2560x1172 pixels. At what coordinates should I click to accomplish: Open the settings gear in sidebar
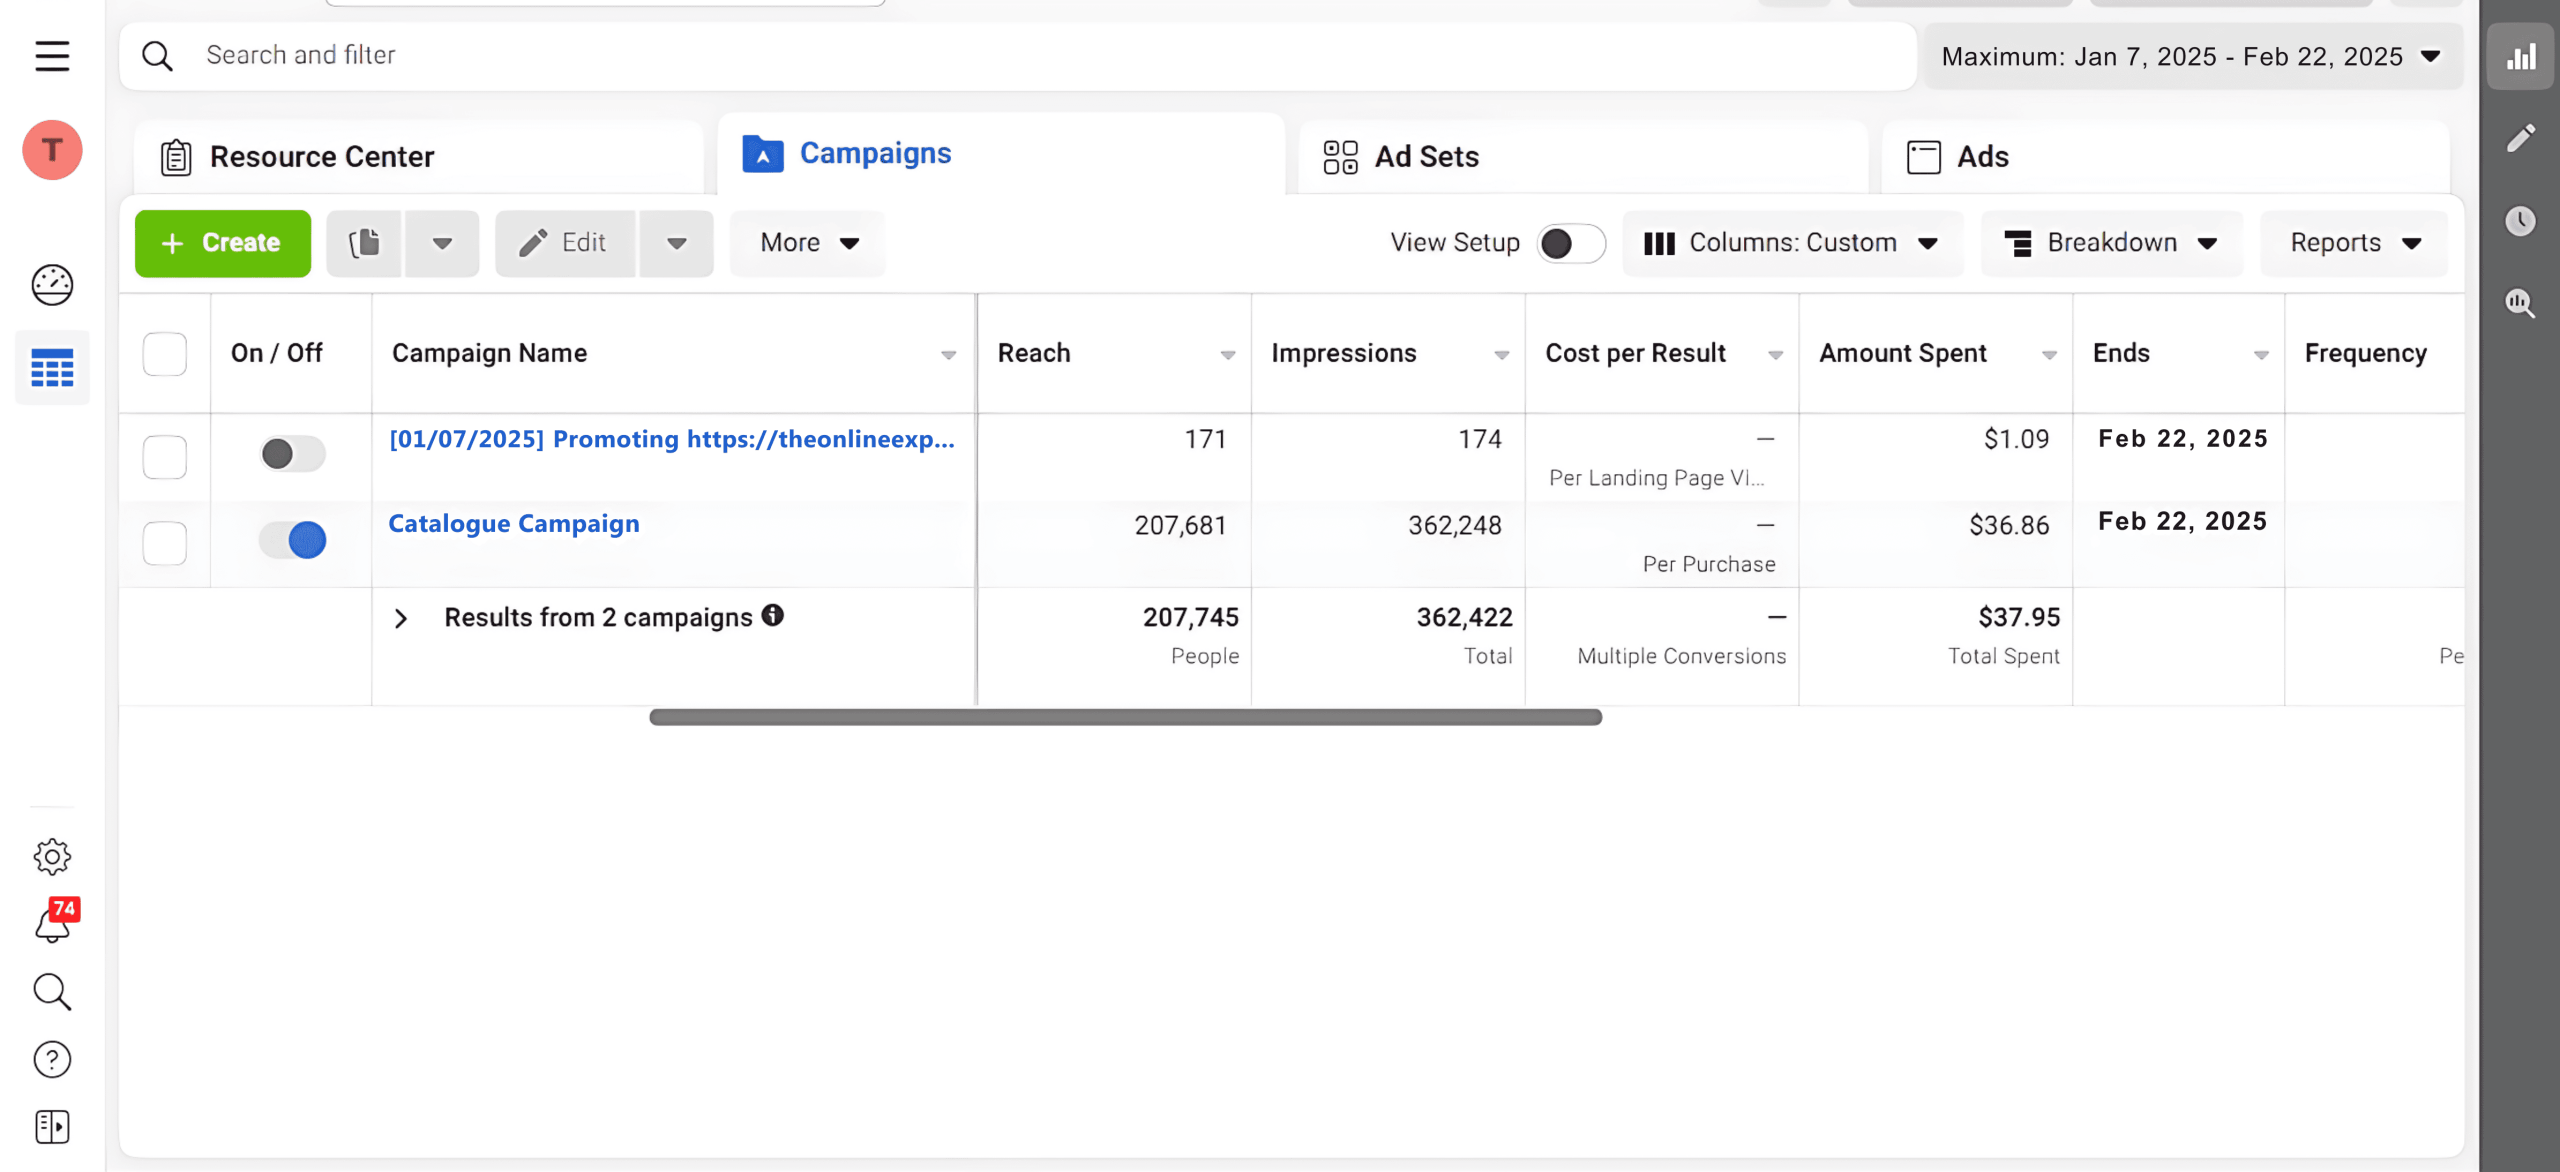click(x=52, y=856)
